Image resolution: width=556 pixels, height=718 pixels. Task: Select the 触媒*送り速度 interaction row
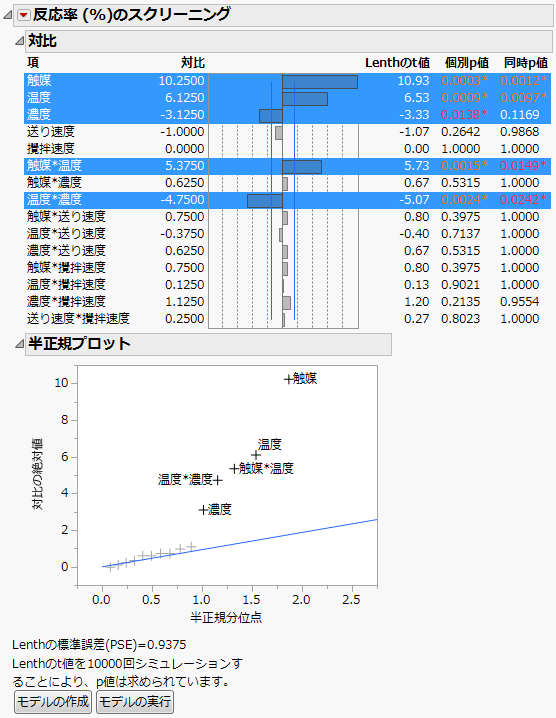(287, 217)
